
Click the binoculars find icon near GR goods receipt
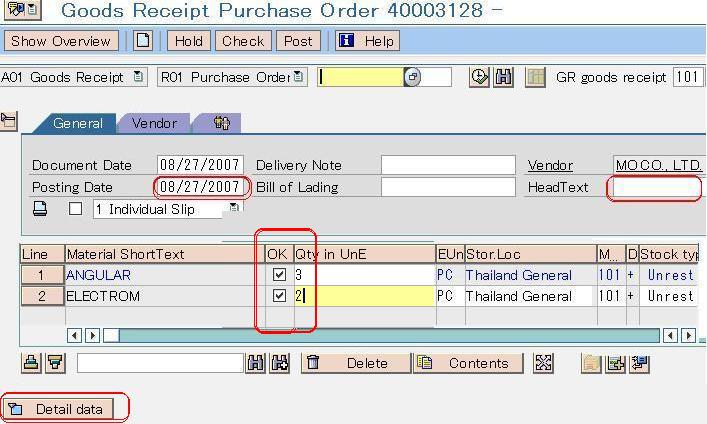(504, 77)
